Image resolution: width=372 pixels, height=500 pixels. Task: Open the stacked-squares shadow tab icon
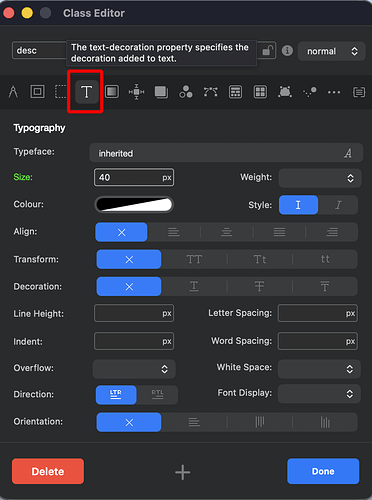pyautogui.click(x=161, y=92)
